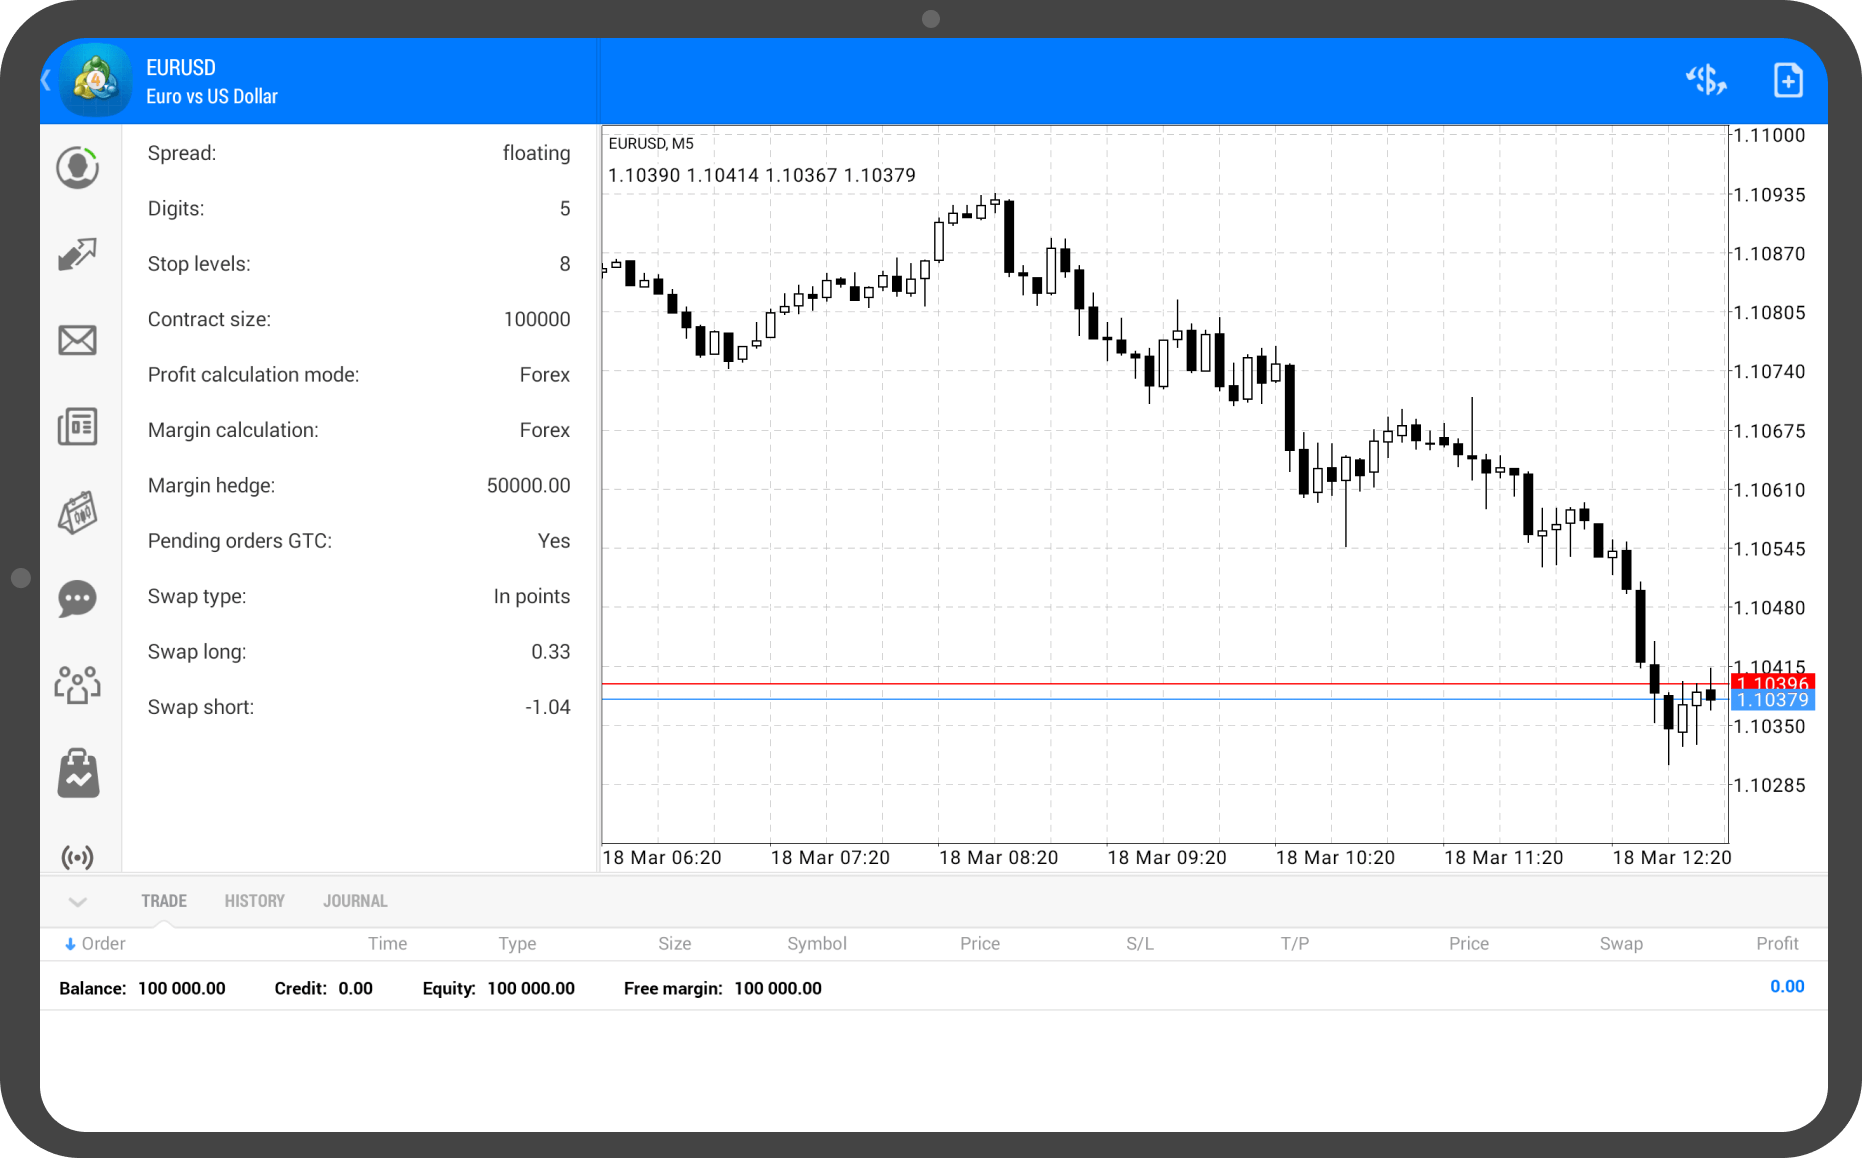Switch to the JOURNAL tab
This screenshot has height=1158, width=1862.
point(355,901)
